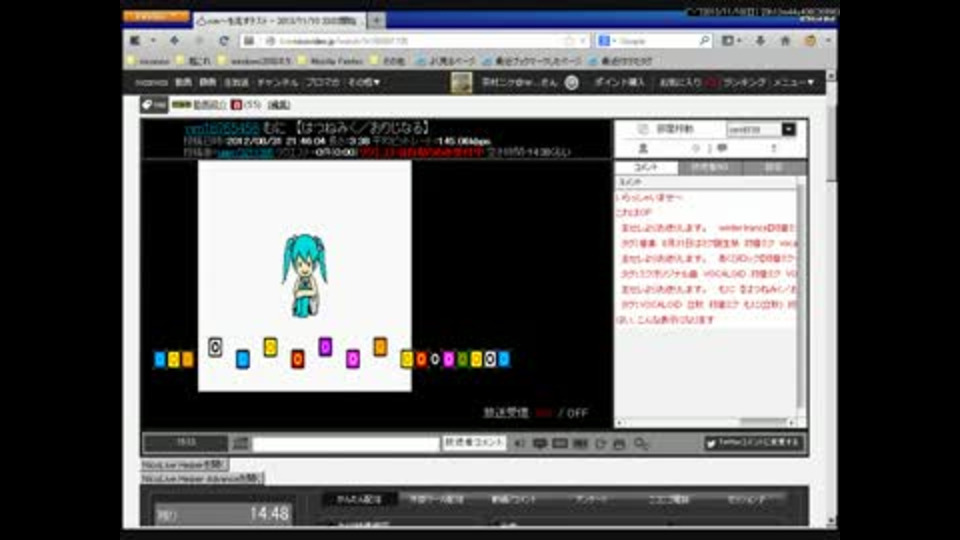Toggle the broadcast effects OFF switch
Screen dimensions: 960x540
577,413
